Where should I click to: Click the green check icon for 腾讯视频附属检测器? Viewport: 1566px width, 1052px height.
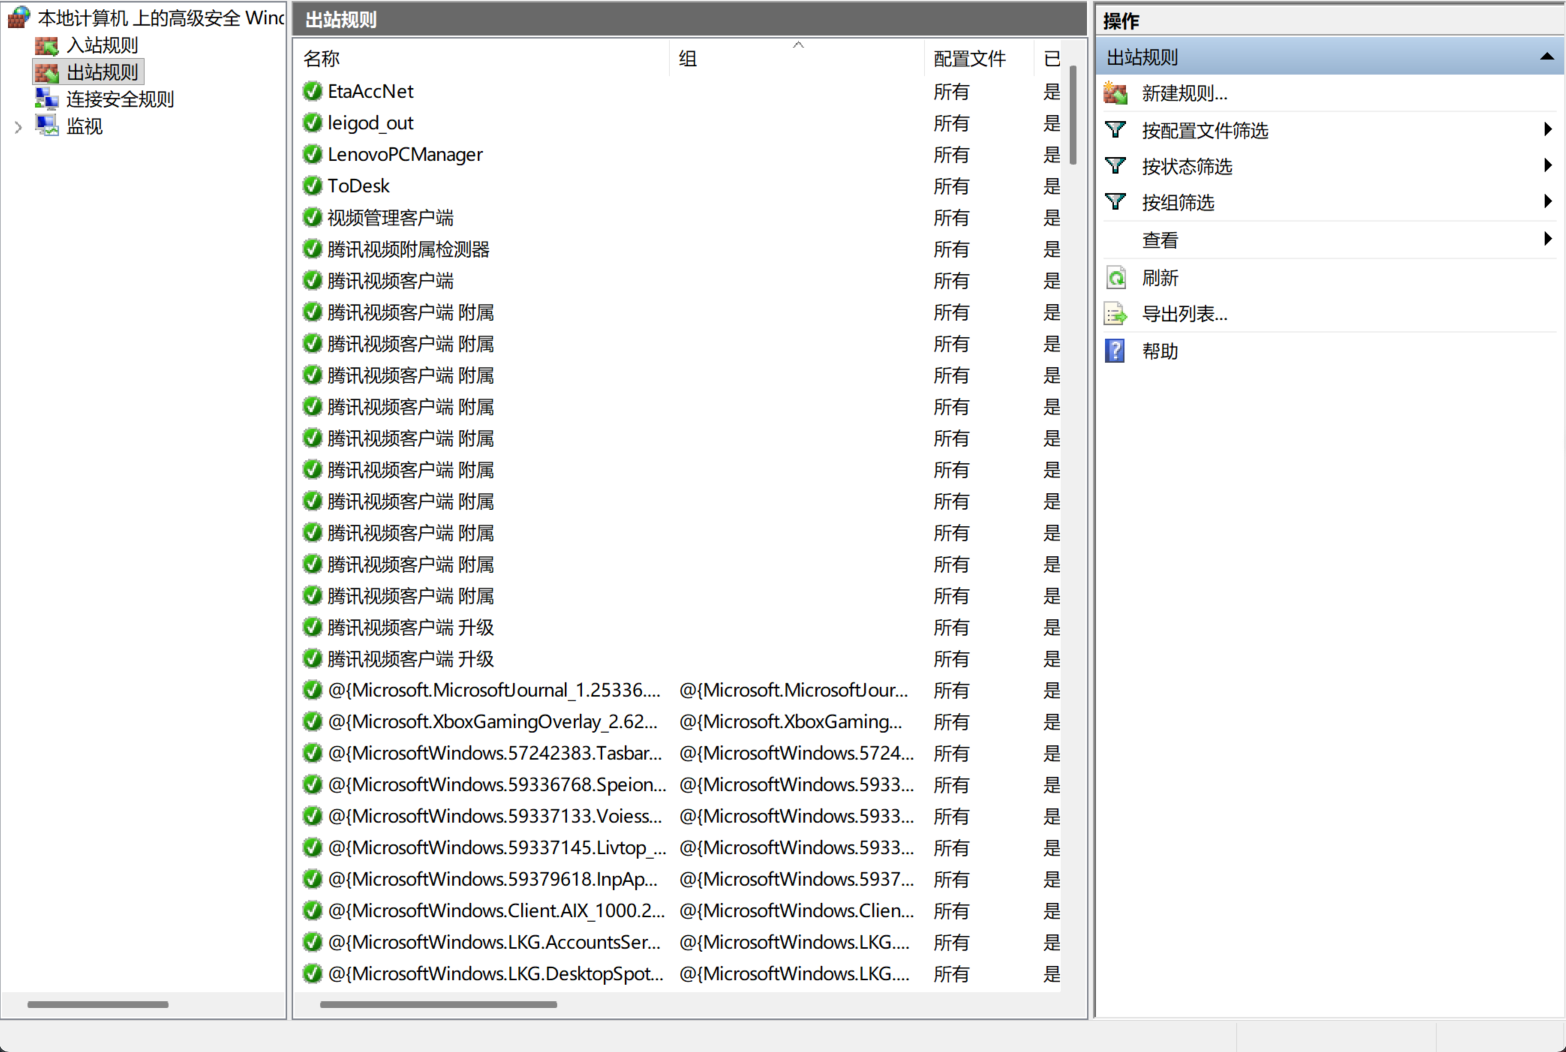click(312, 249)
